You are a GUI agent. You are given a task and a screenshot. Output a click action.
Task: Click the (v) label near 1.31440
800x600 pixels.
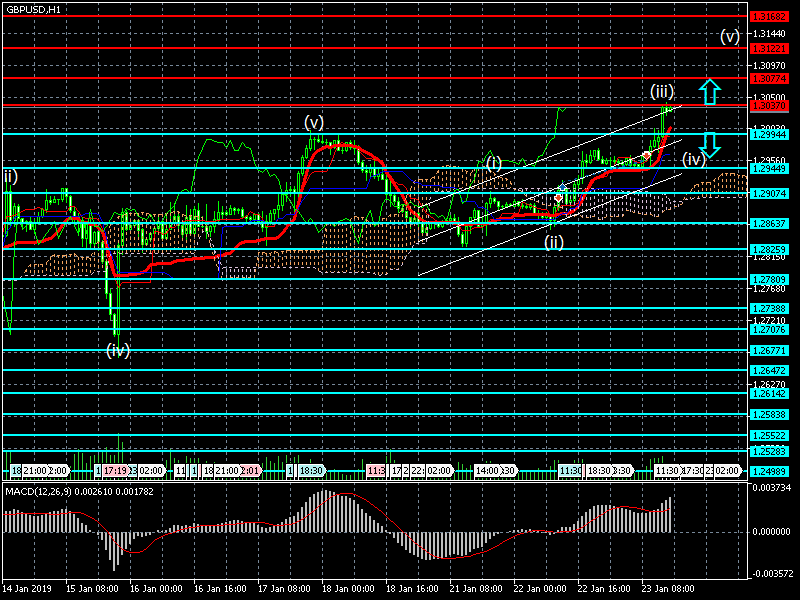tap(730, 37)
